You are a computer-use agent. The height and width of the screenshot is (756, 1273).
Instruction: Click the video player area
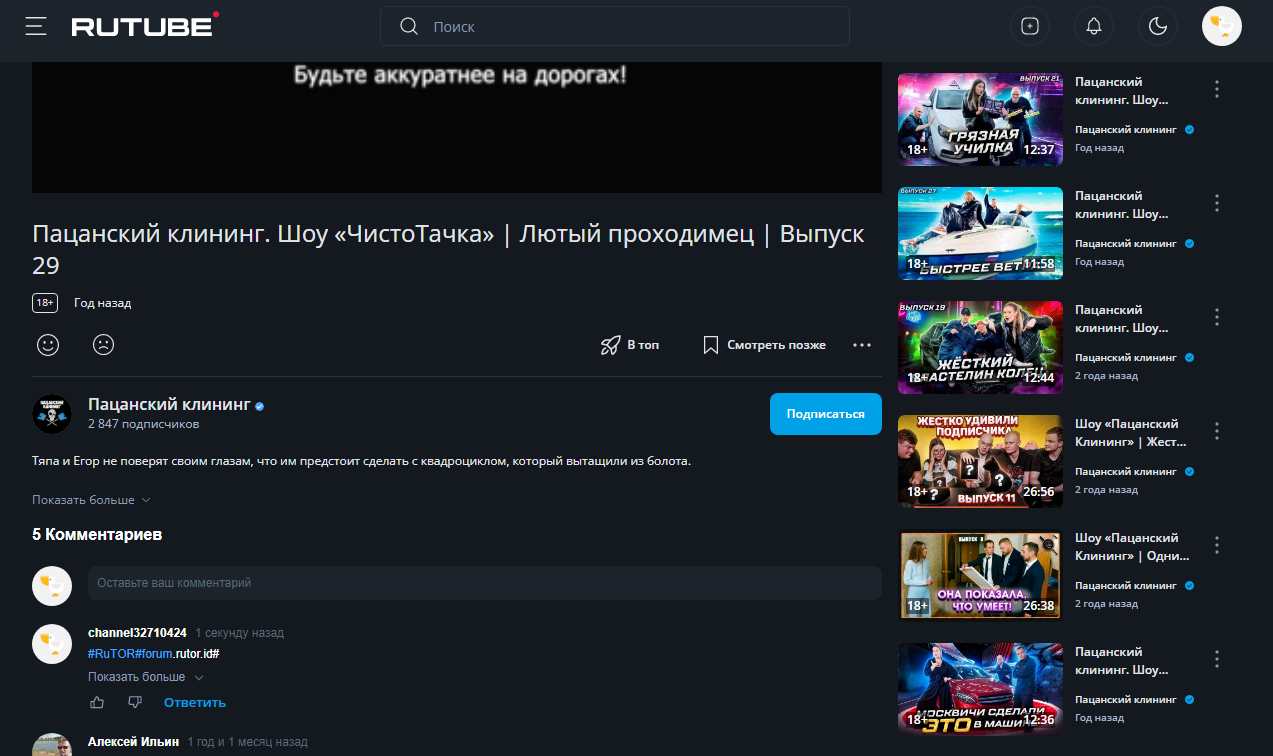(457, 127)
